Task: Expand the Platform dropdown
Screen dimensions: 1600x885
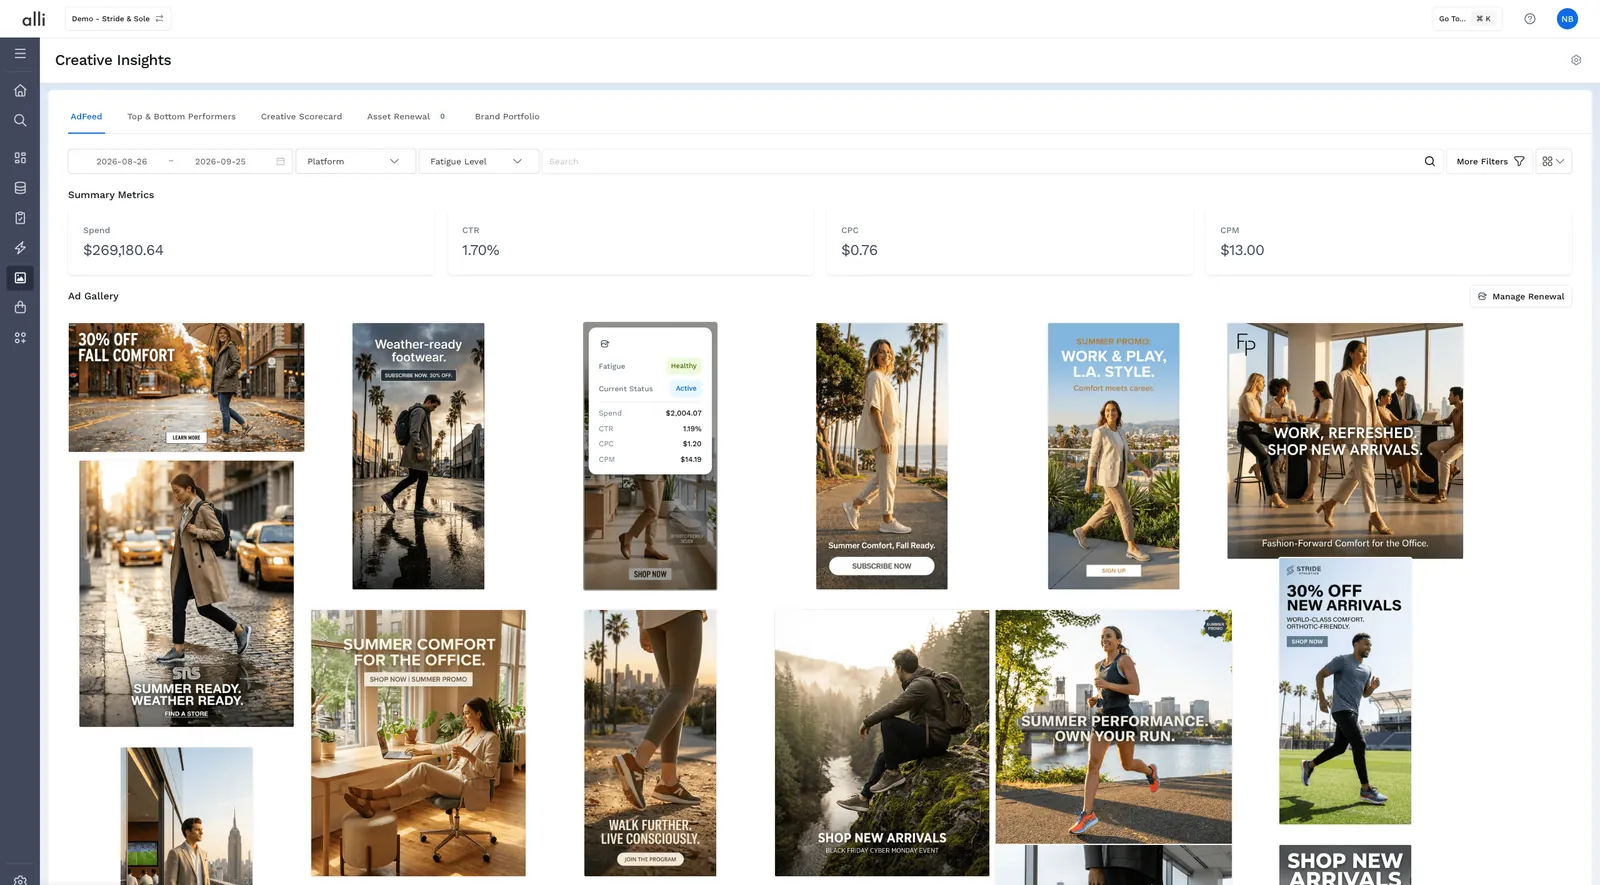Action: [x=355, y=161]
